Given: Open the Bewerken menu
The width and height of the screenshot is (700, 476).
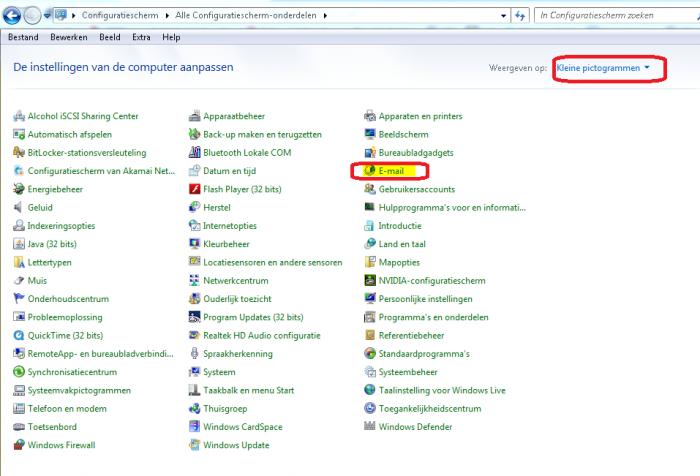Looking at the screenshot, I should tap(69, 38).
